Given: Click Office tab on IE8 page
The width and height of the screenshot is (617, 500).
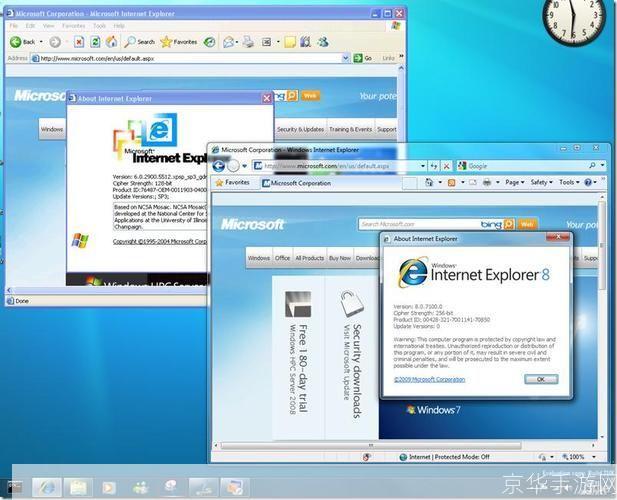Looking at the screenshot, I should coord(282,258).
